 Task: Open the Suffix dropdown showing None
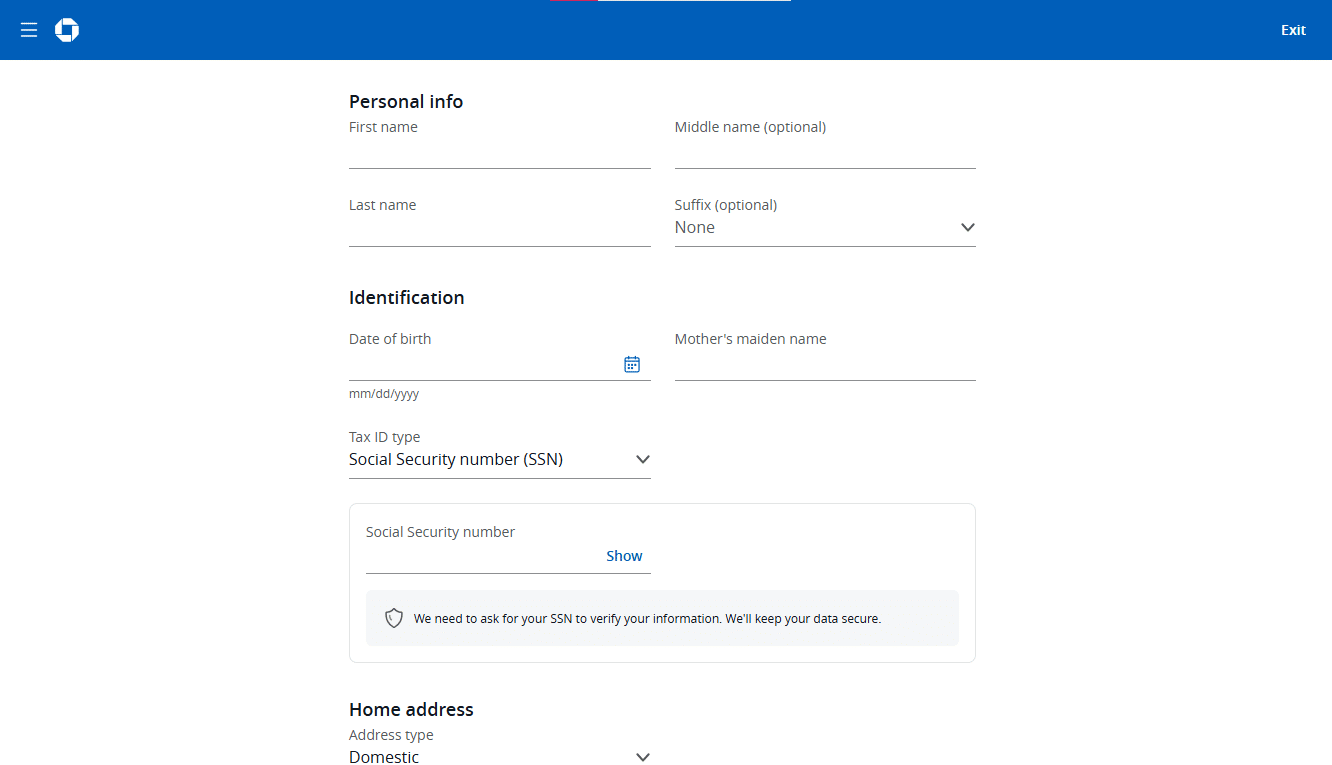[825, 227]
